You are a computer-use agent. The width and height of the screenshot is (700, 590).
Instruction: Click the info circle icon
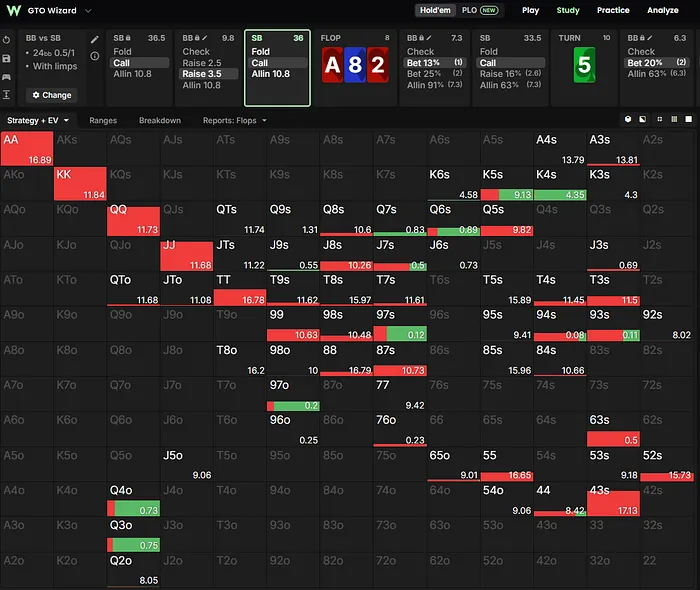click(95, 56)
